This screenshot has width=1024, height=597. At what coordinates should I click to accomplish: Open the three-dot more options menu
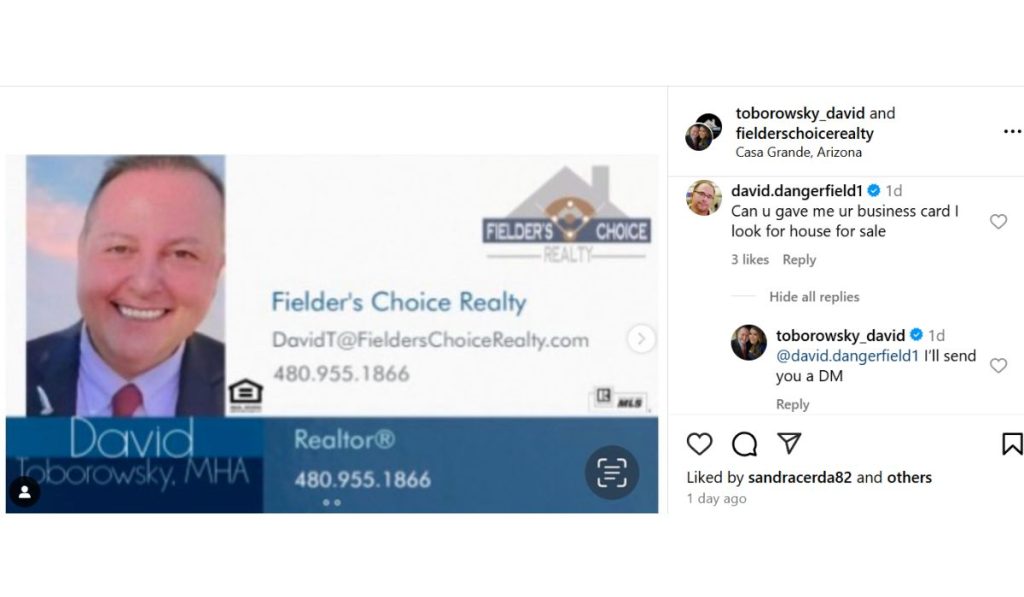pos(1012,132)
